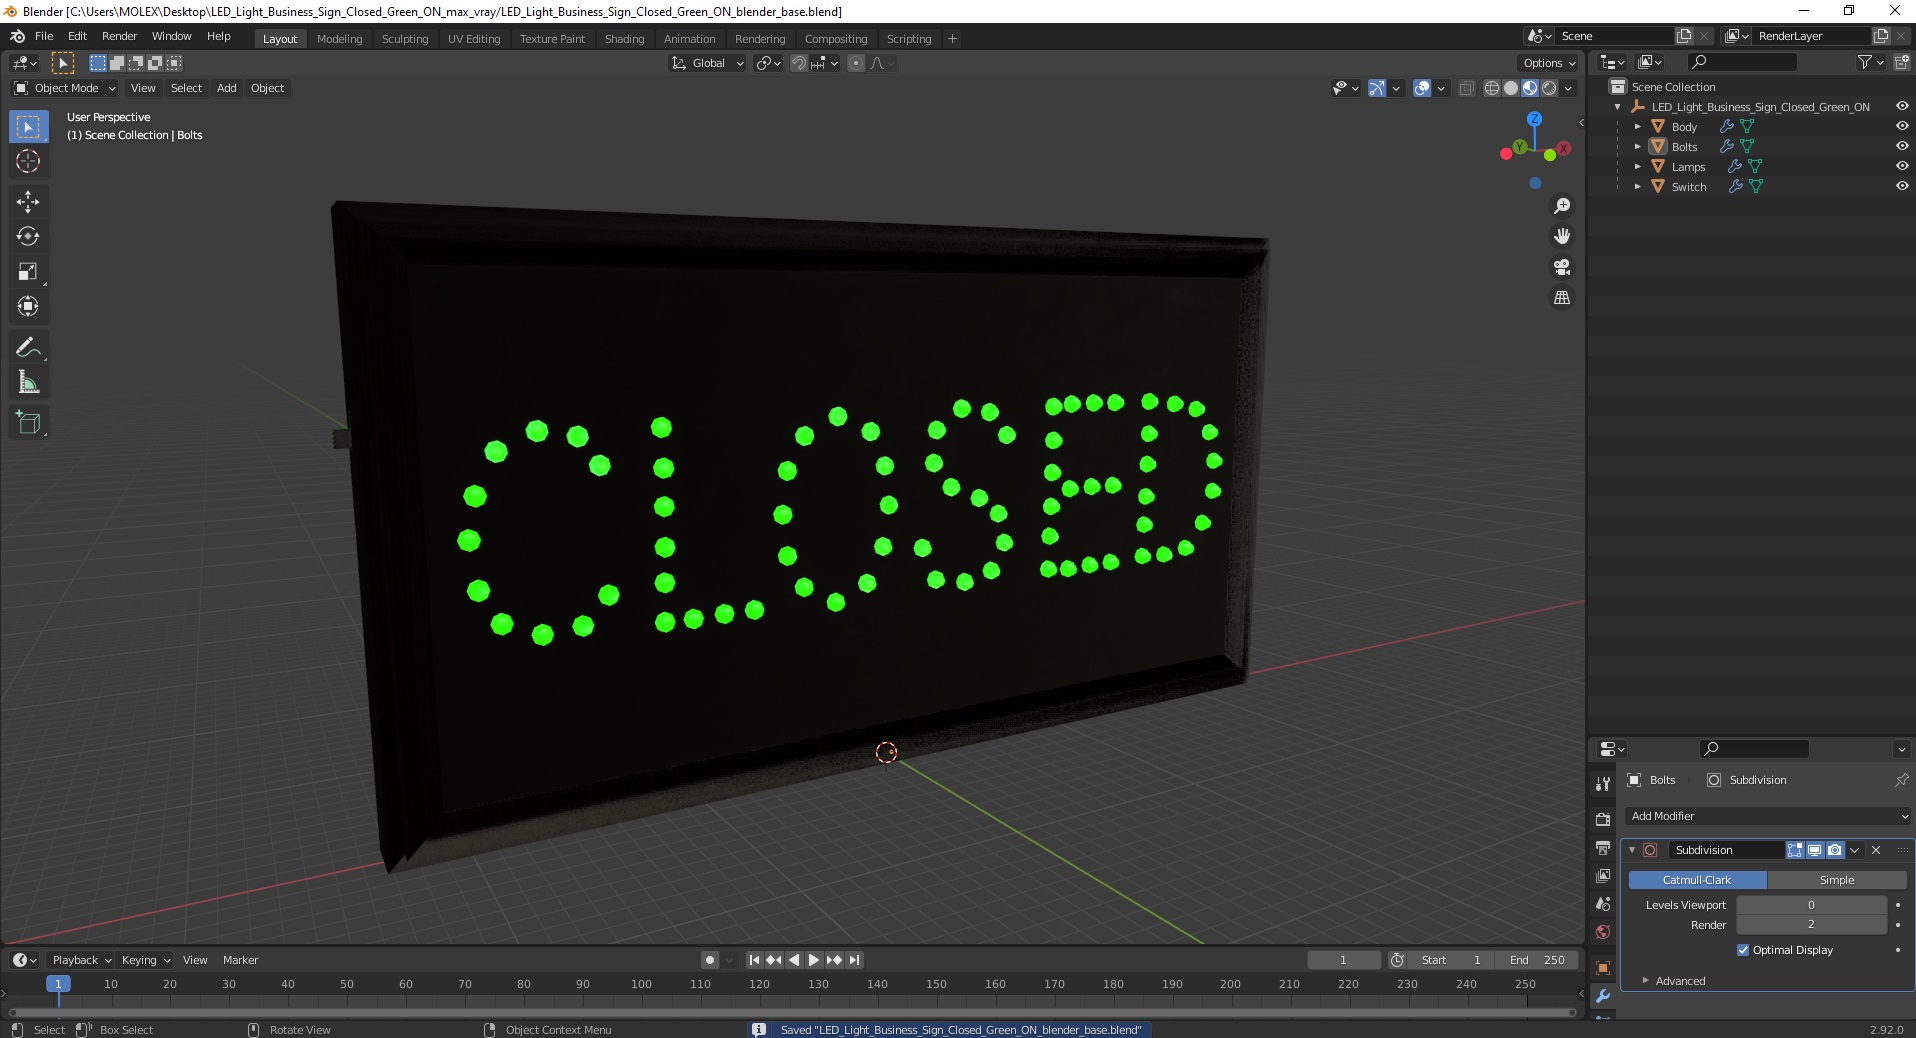1916x1038 pixels.
Task: Switch to the Sculpting workspace tab
Action: coord(405,39)
